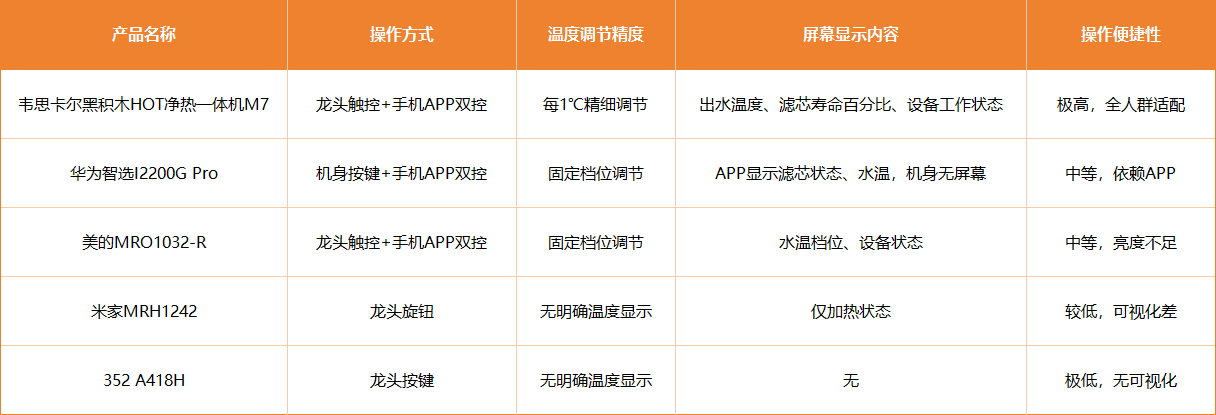Select the 美的MRO1032-R product cell

[x=144, y=242]
